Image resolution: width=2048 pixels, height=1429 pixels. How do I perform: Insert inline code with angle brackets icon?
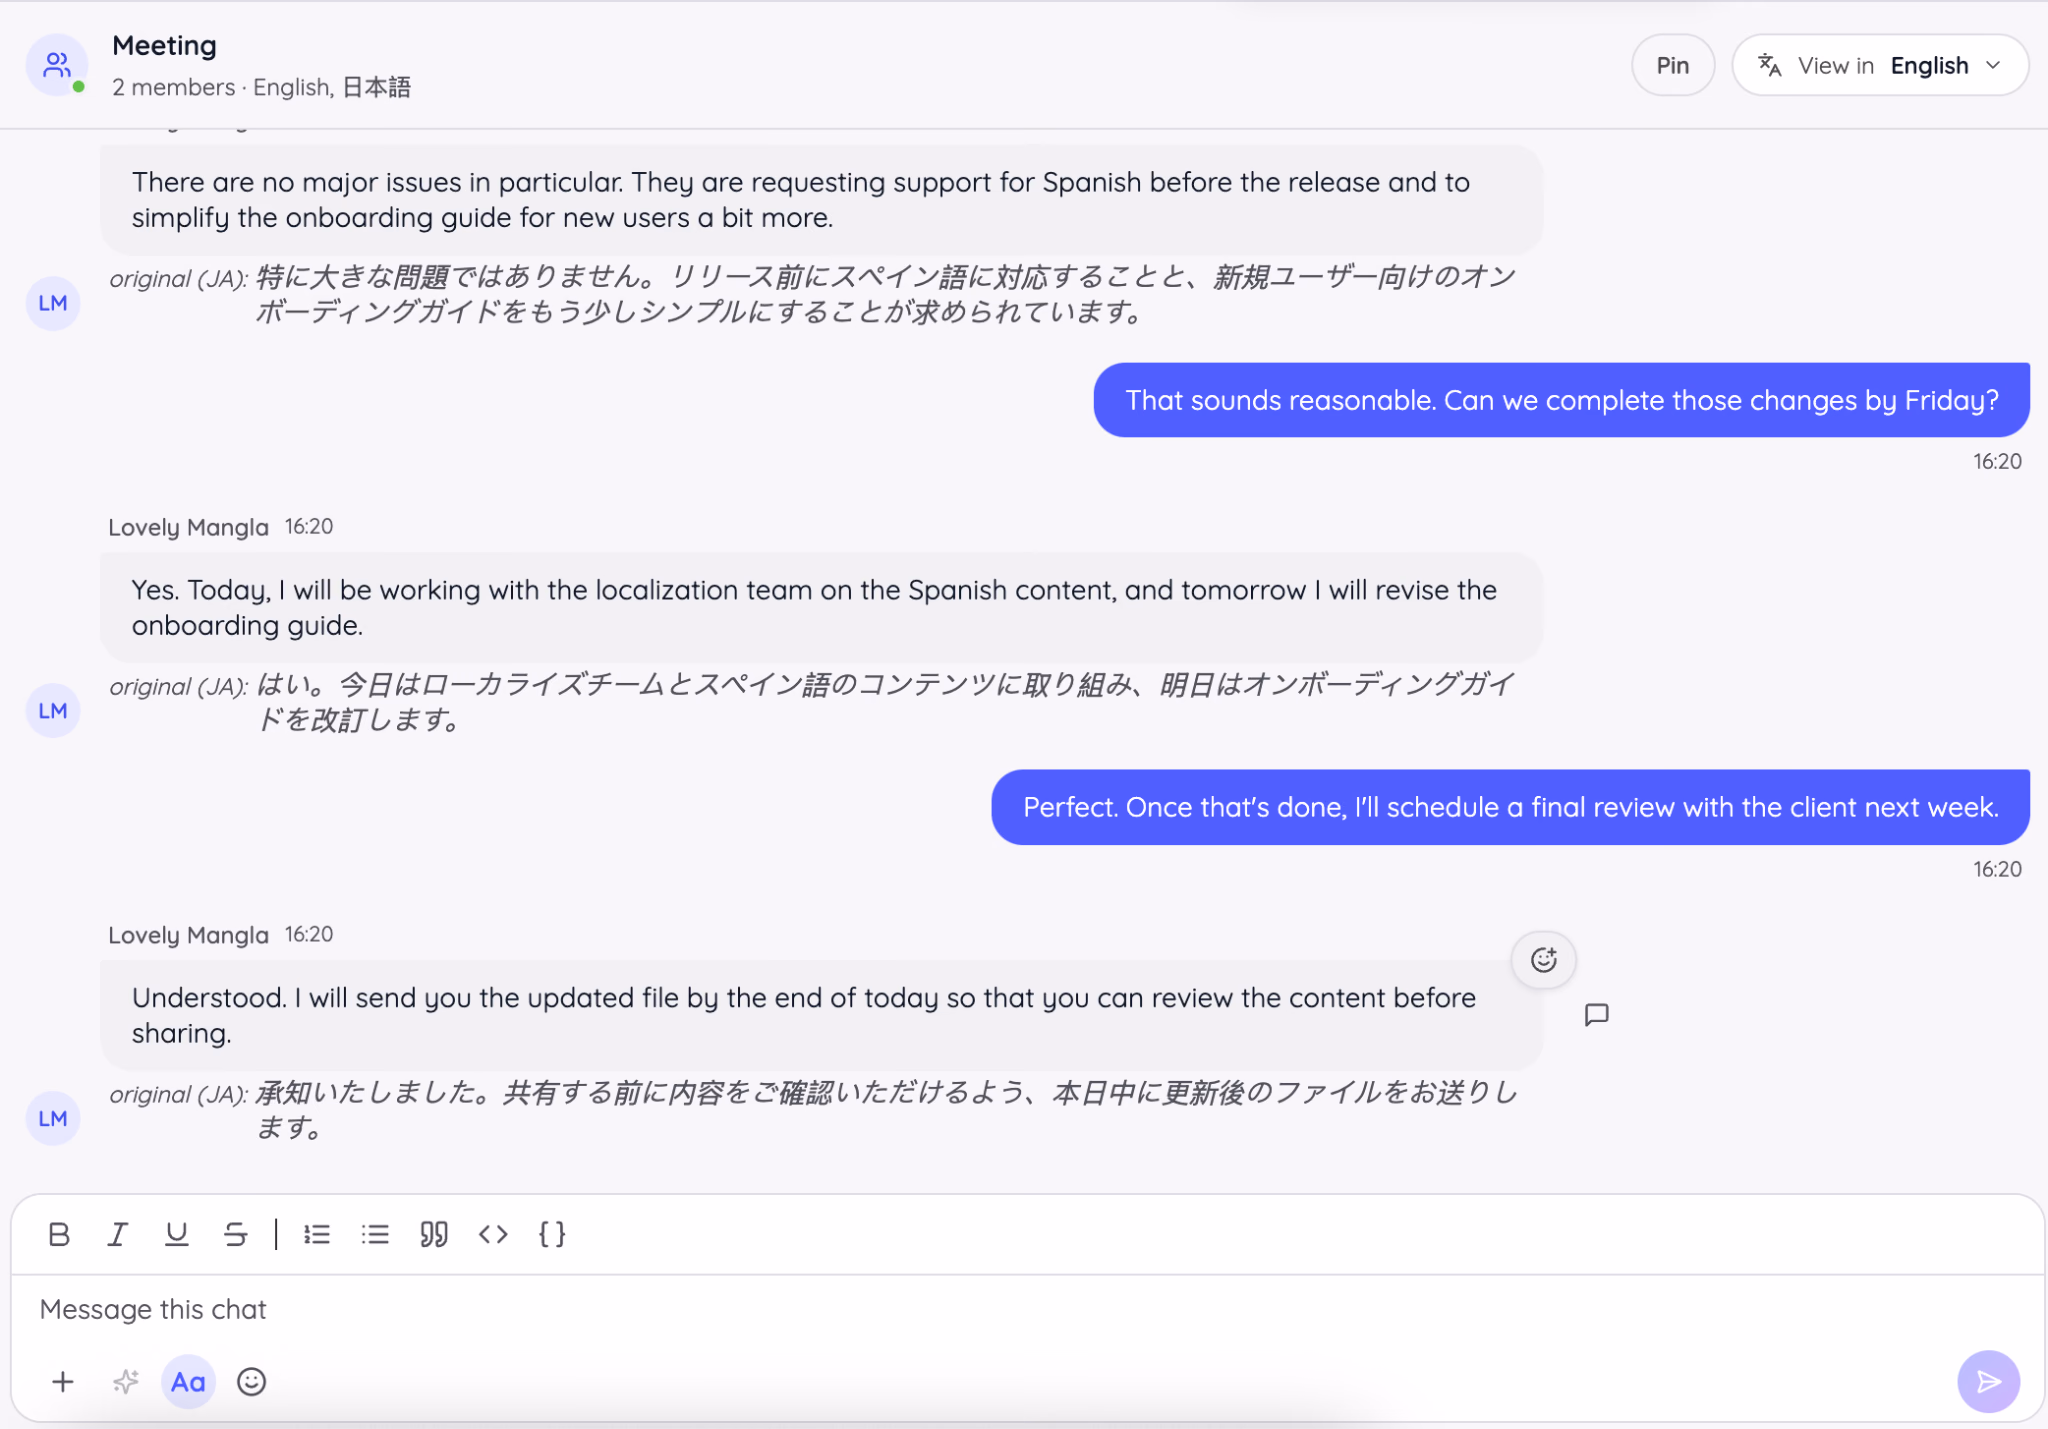(493, 1234)
